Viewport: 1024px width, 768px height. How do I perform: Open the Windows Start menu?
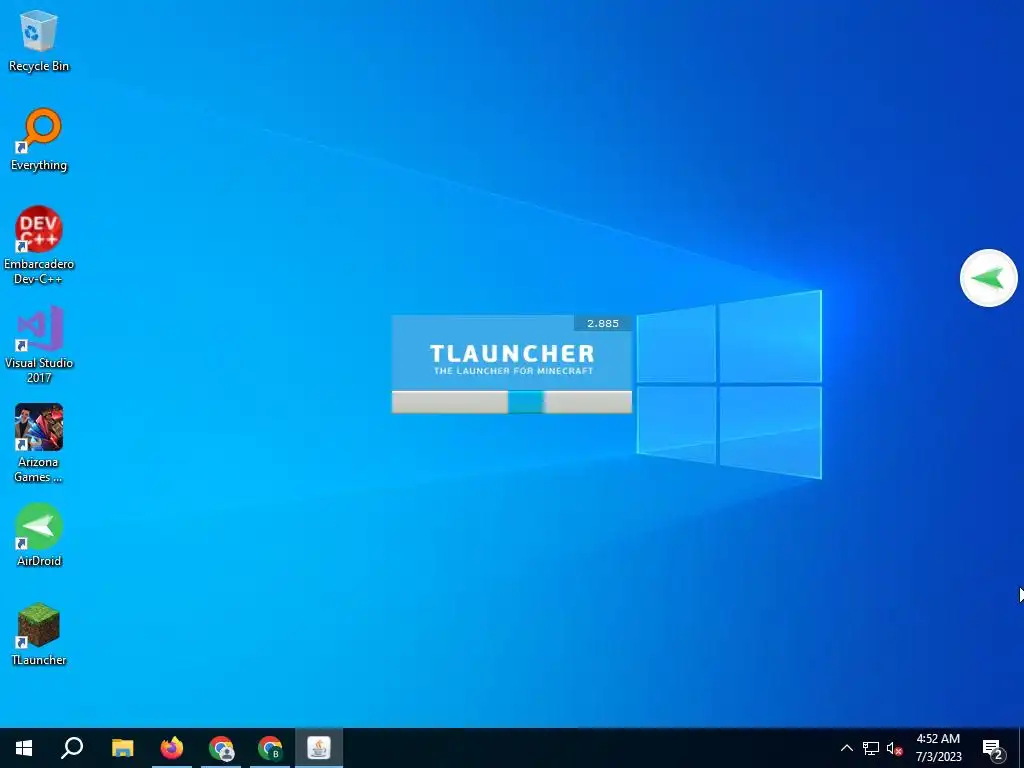point(24,748)
